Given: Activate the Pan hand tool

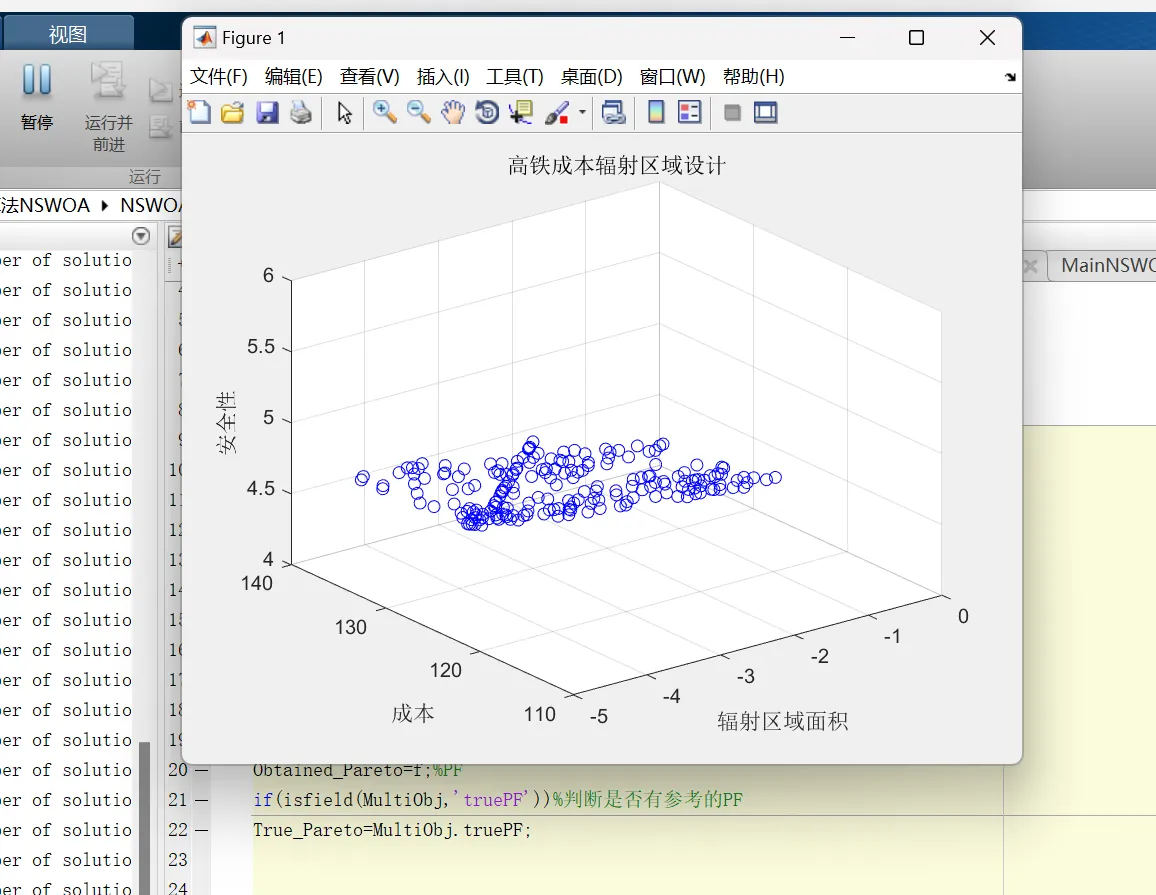Looking at the screenshot, I should (x=453, y=113).
